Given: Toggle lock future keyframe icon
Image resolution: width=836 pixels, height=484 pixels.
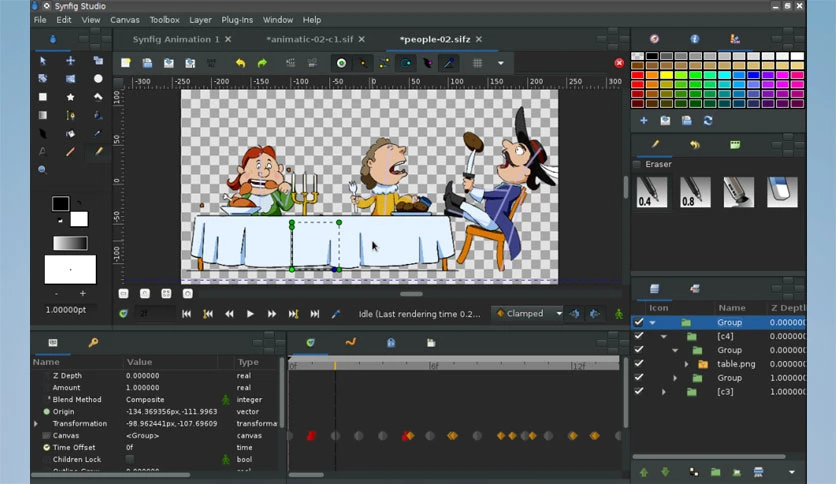Looking at the screenshot, I should click(x=595, y=314).
